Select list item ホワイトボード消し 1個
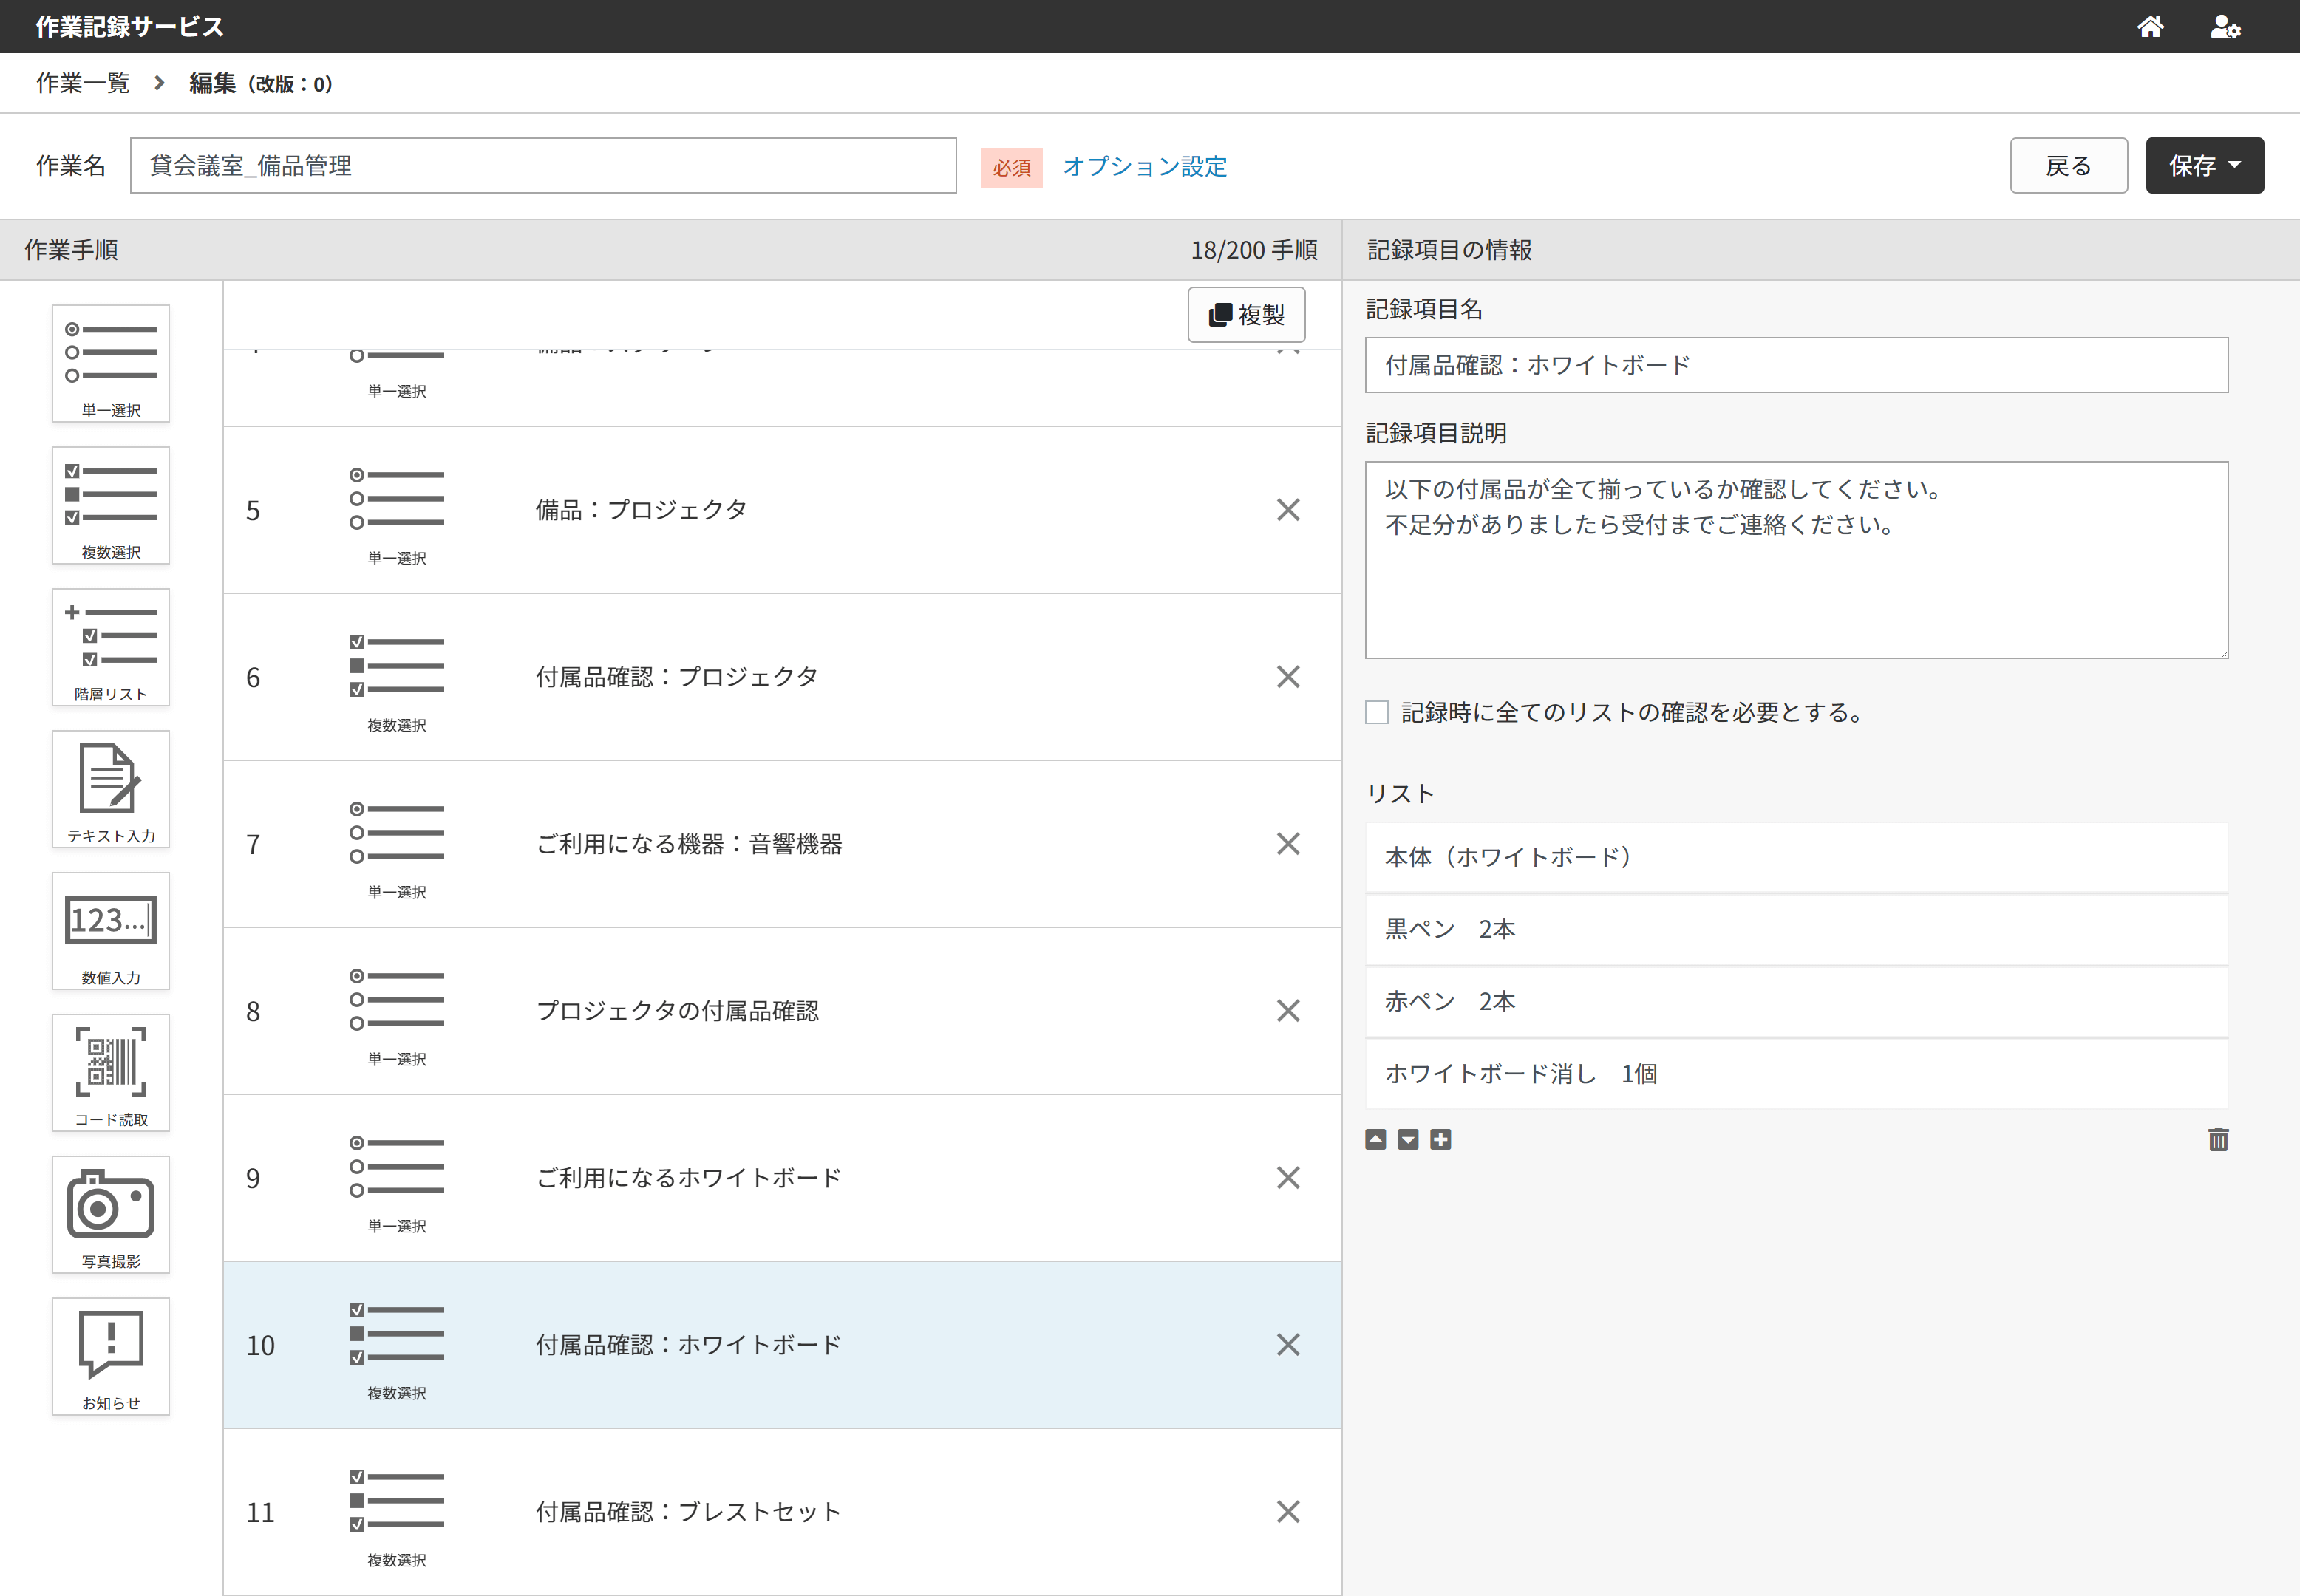Image resolution: width=2300 pixels, height=1596 pixels. [1796, 1074]
